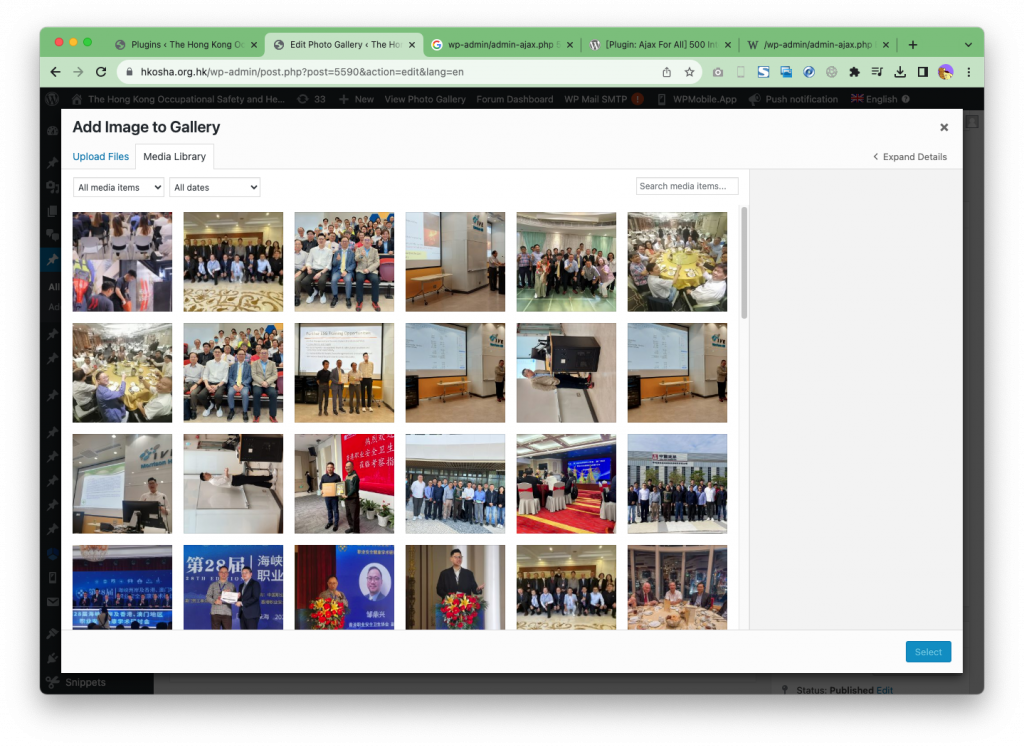Click the media grid vertical scrollbar

(744, 263)
